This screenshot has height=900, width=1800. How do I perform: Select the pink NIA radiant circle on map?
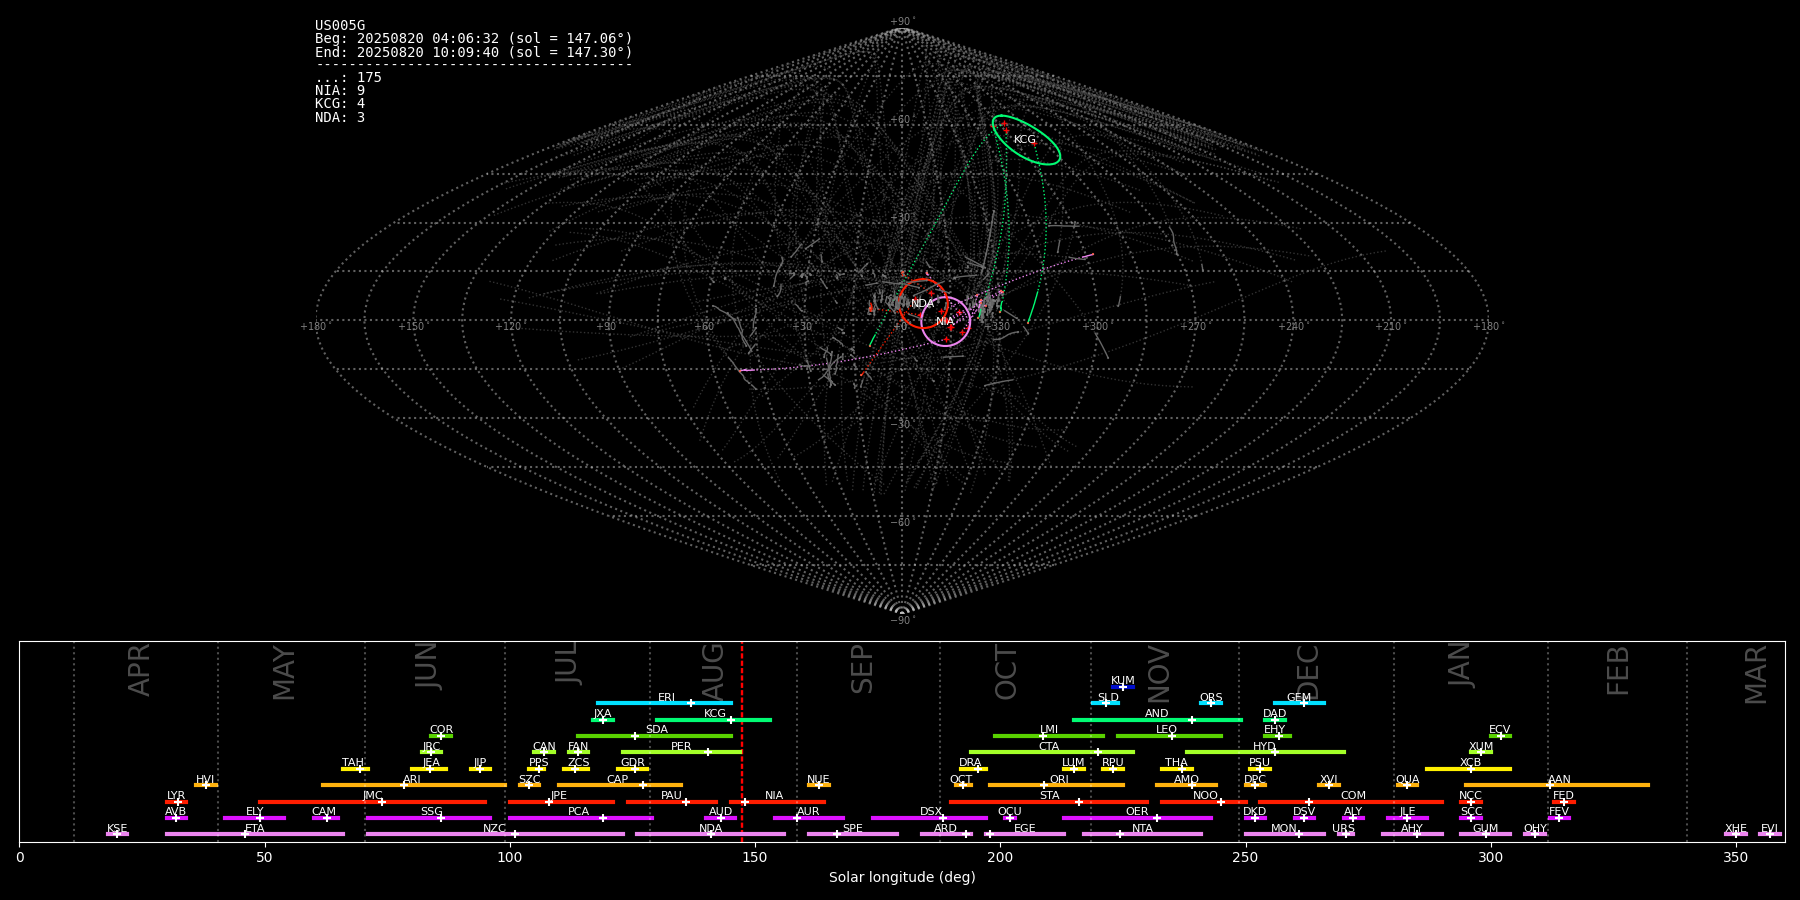(945, 321)
